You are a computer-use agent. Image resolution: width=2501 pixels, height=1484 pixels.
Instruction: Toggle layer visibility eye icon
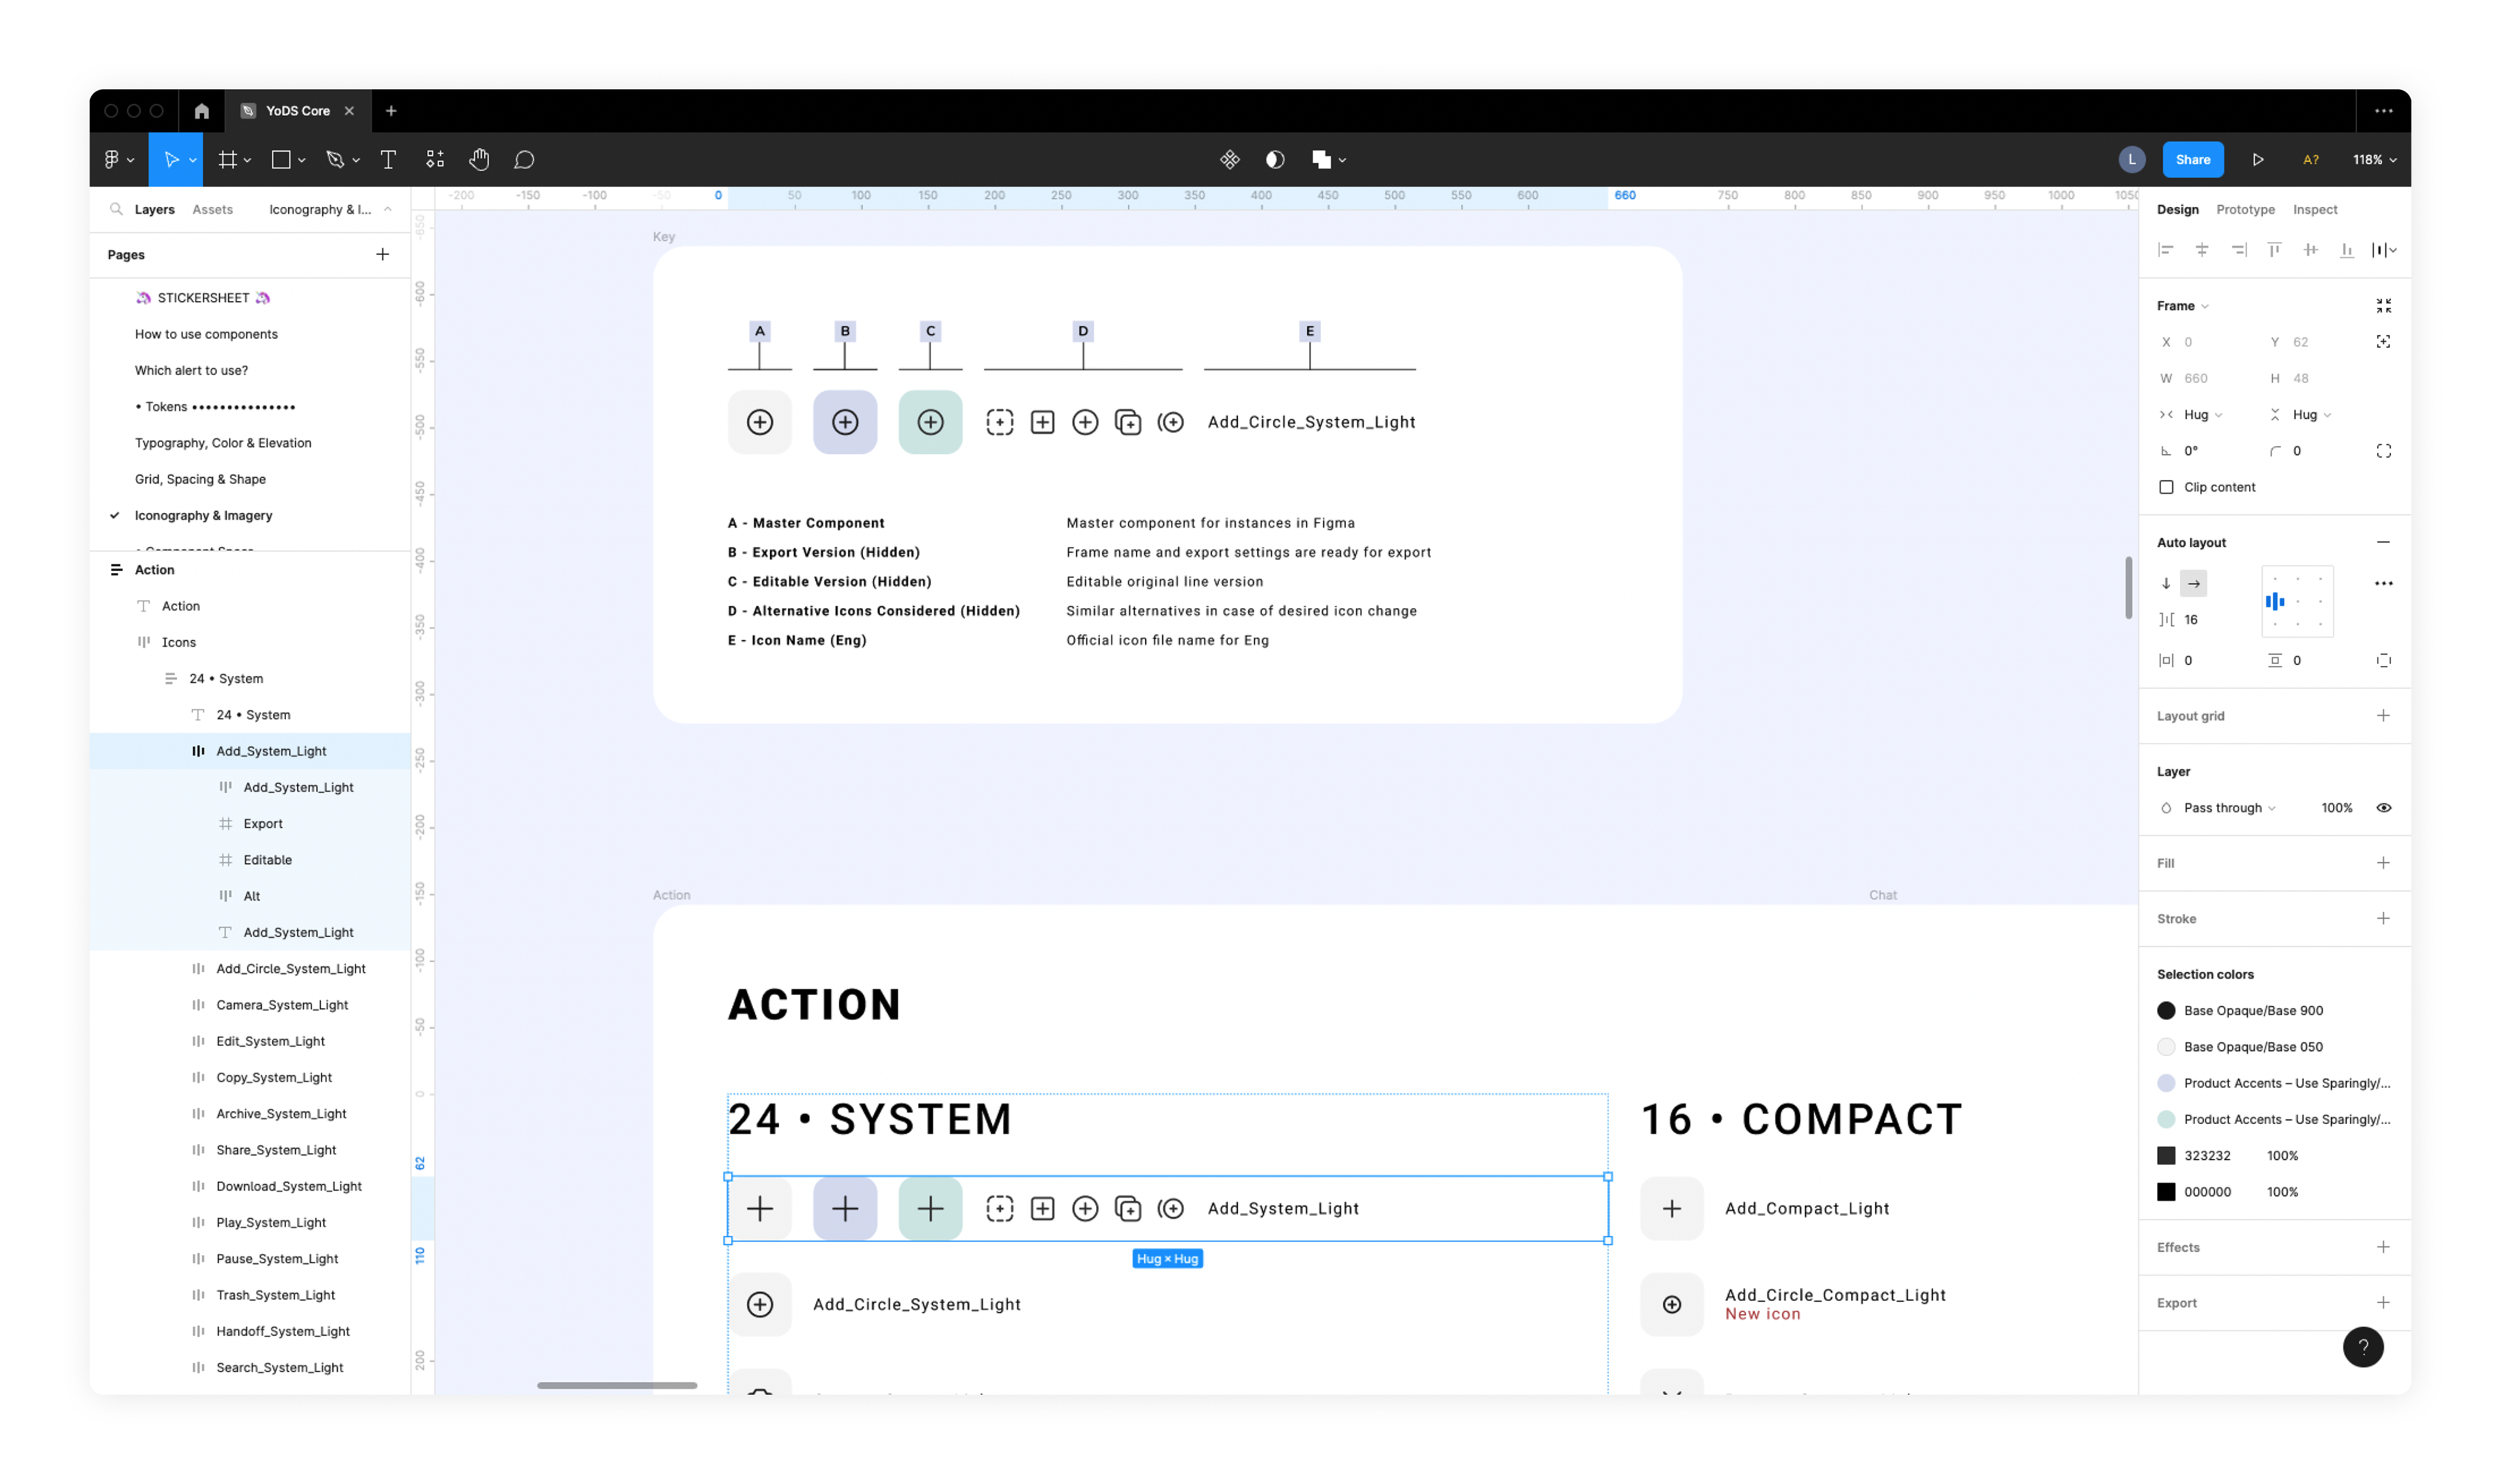(x=2383, y=808)
